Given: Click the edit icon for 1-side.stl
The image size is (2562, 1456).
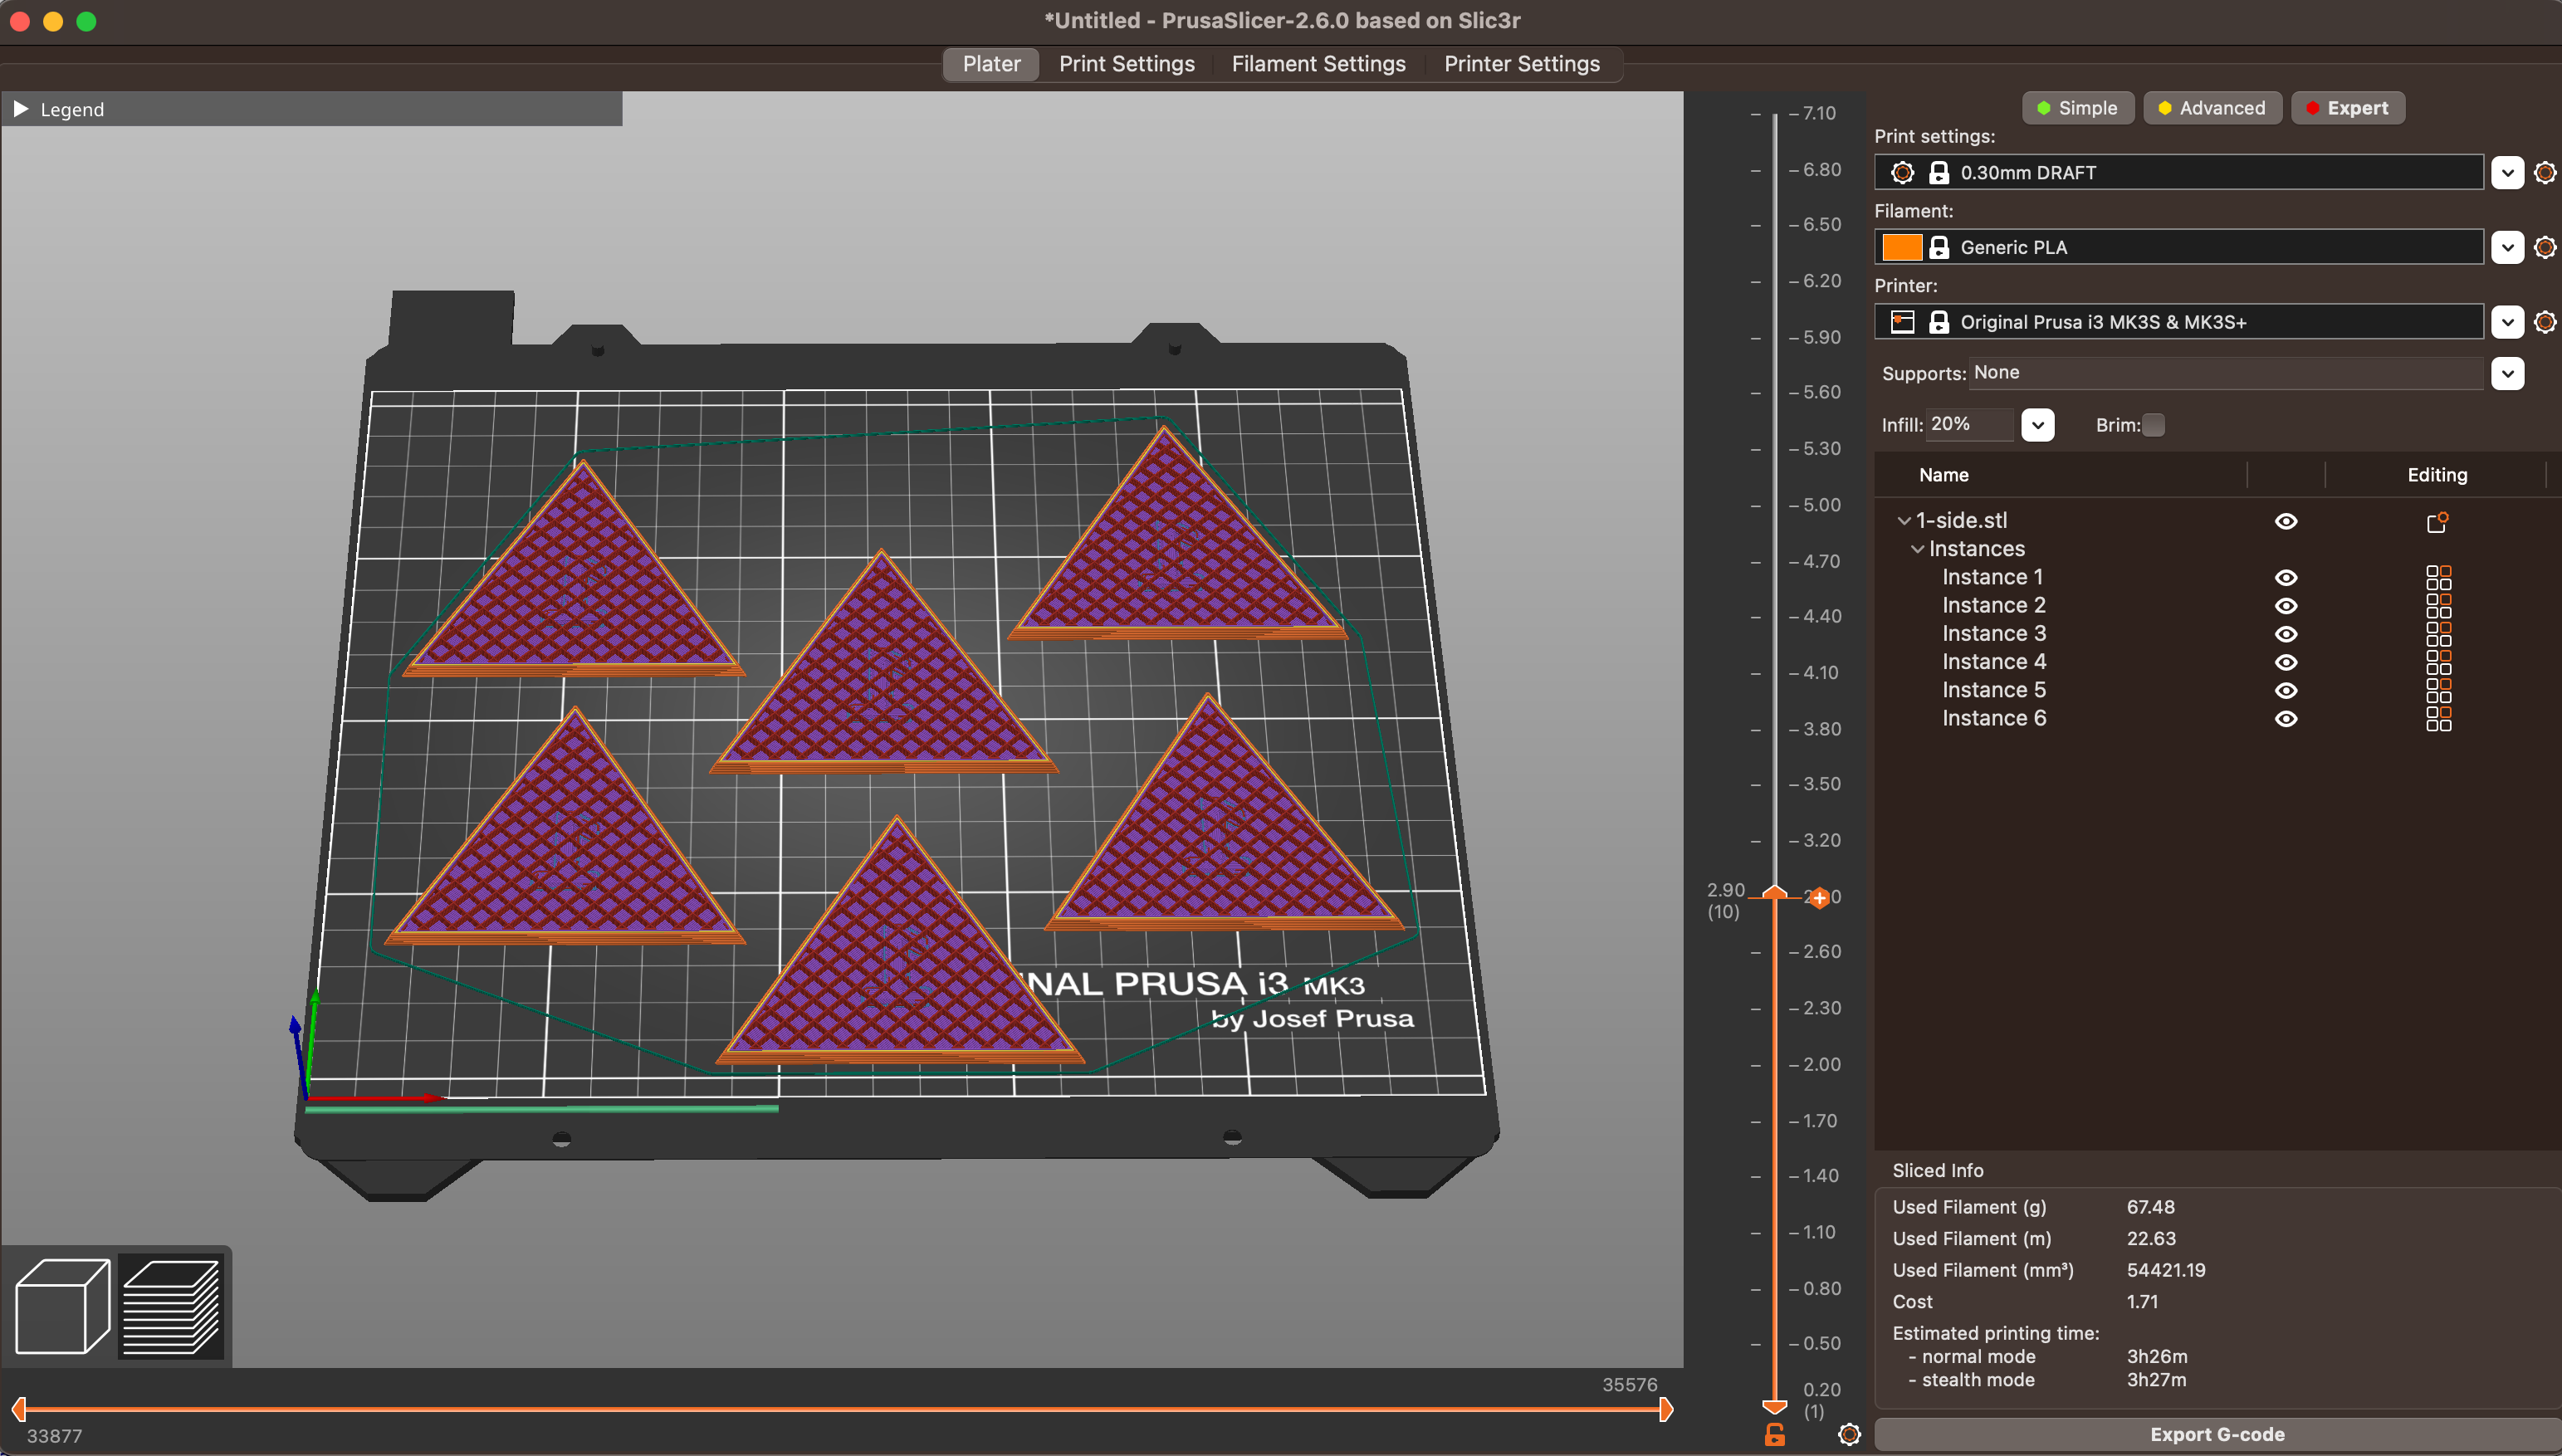Looking at the screenshot, I should coord(2433,520).
